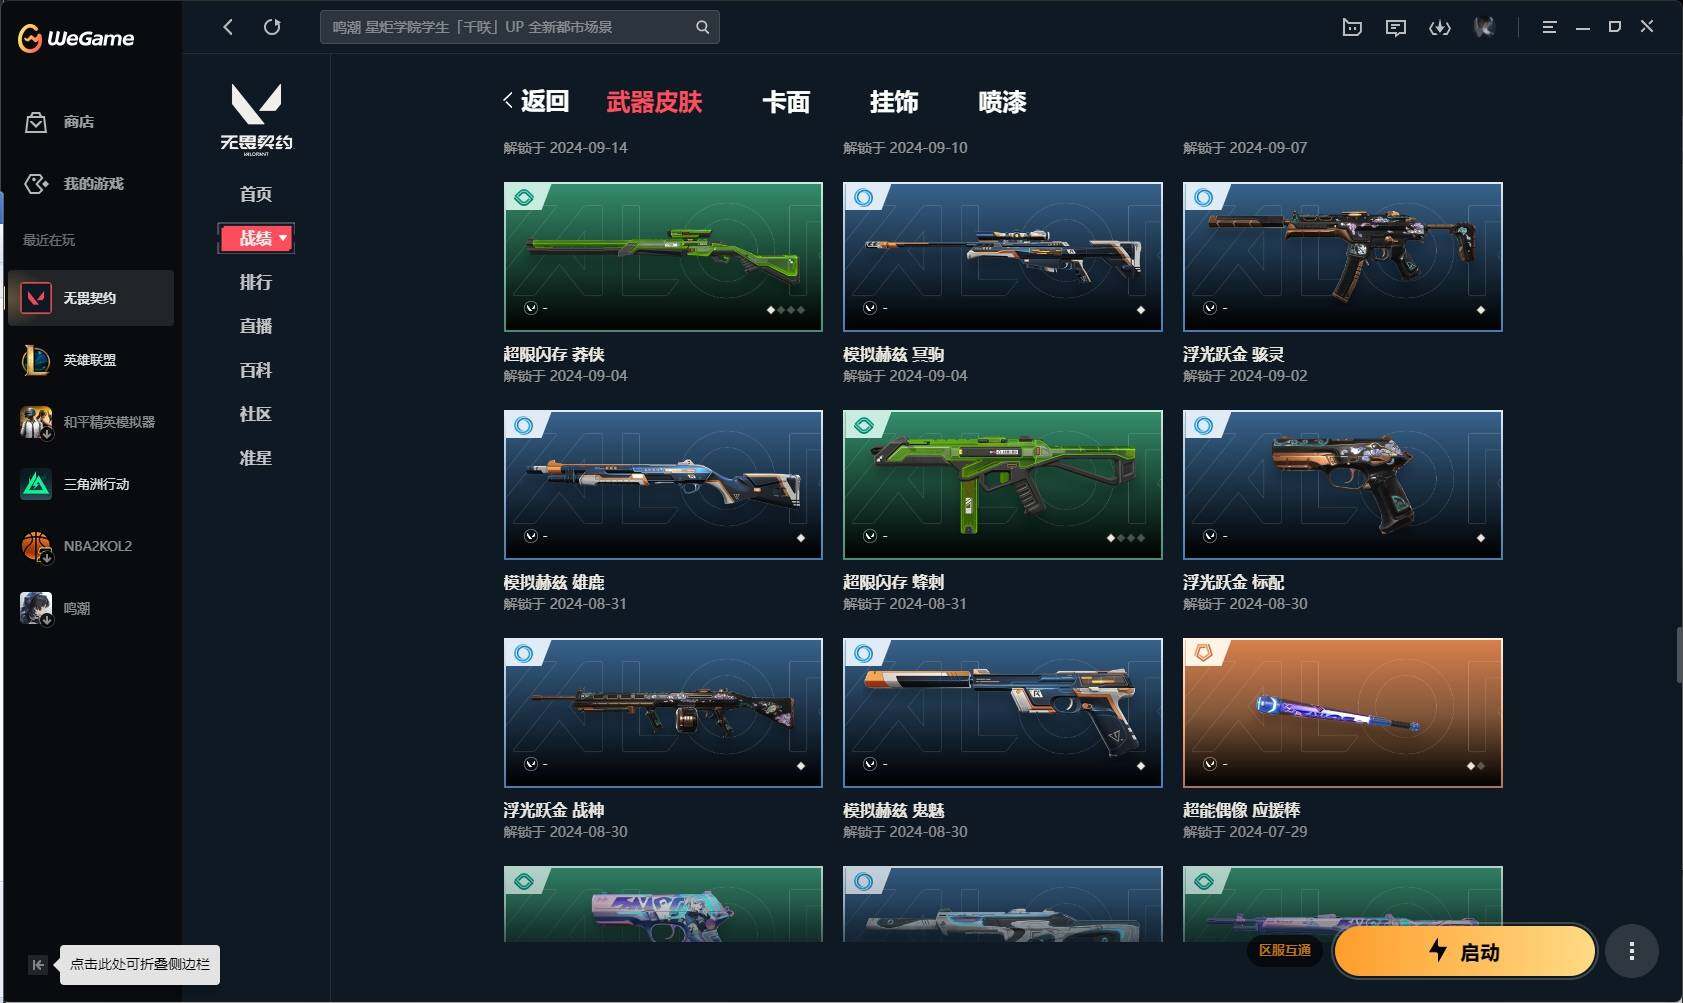Open the 模拟赫兹 鬼魅 skin thumbnail
Image resolution: width=1683 pixels, height=1003 pixels.
coord(1003,712)
